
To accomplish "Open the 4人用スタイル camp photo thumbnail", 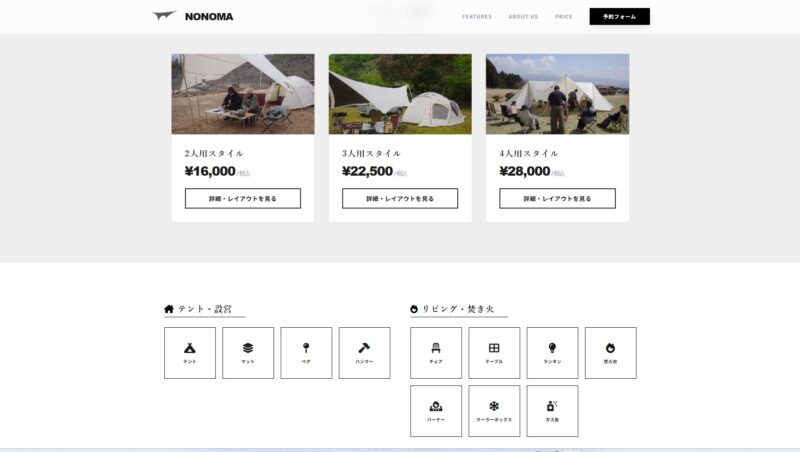I will 557,94.
